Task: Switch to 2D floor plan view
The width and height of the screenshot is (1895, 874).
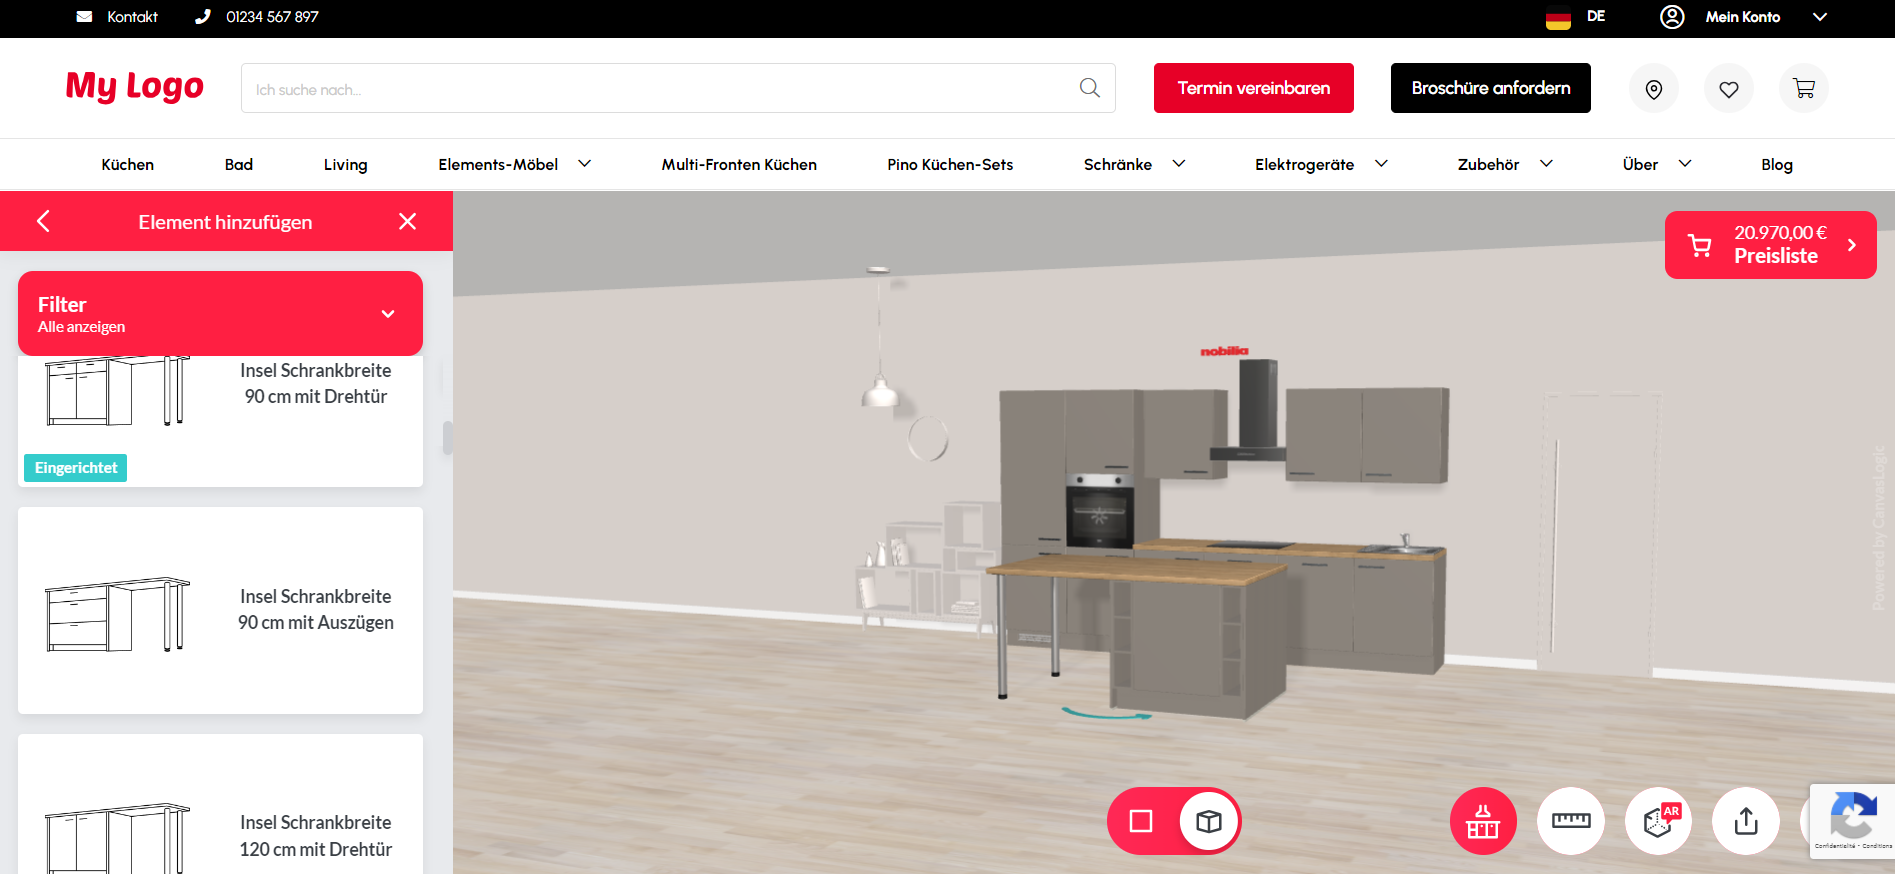Action: click(x=1141, y=821)
